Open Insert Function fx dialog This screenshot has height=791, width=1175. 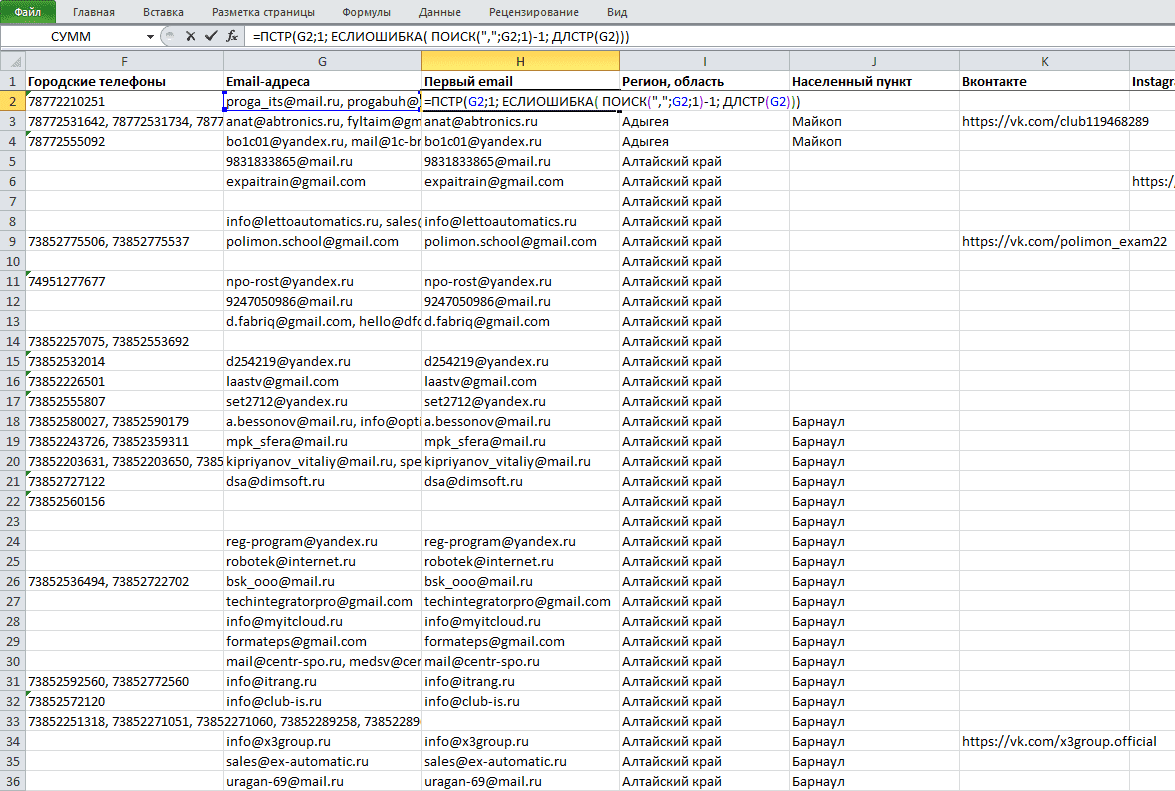pyautogui.click(x=232, y=36)
